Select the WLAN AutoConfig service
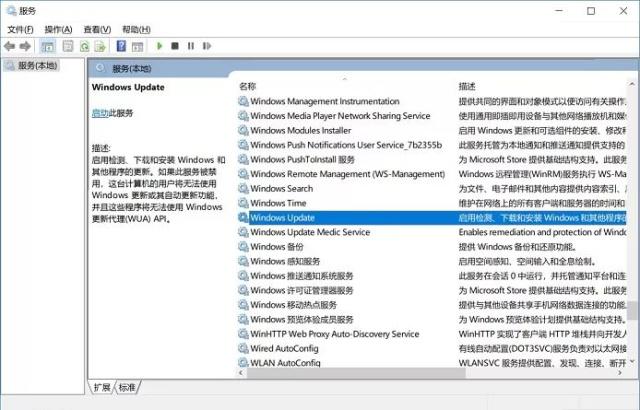The image size is (640, 410). 285,363
